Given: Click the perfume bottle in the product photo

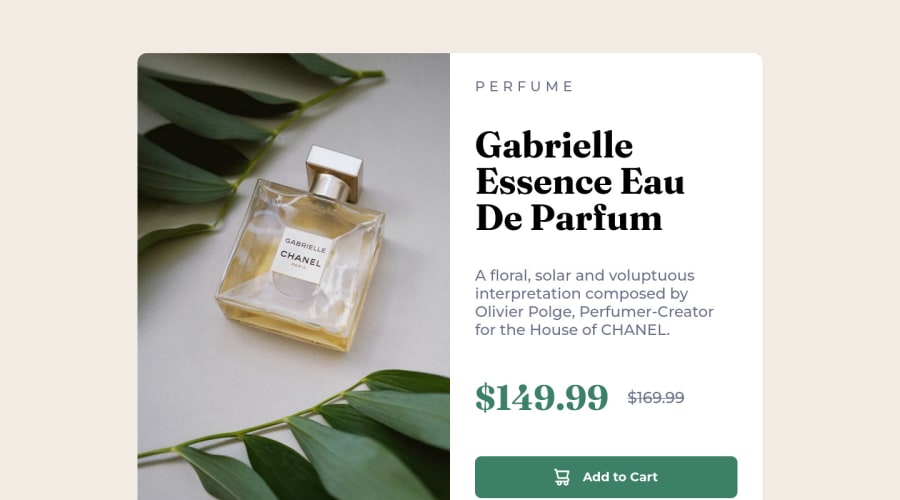Looking at the screenshot, I should [x=300, y=253].
